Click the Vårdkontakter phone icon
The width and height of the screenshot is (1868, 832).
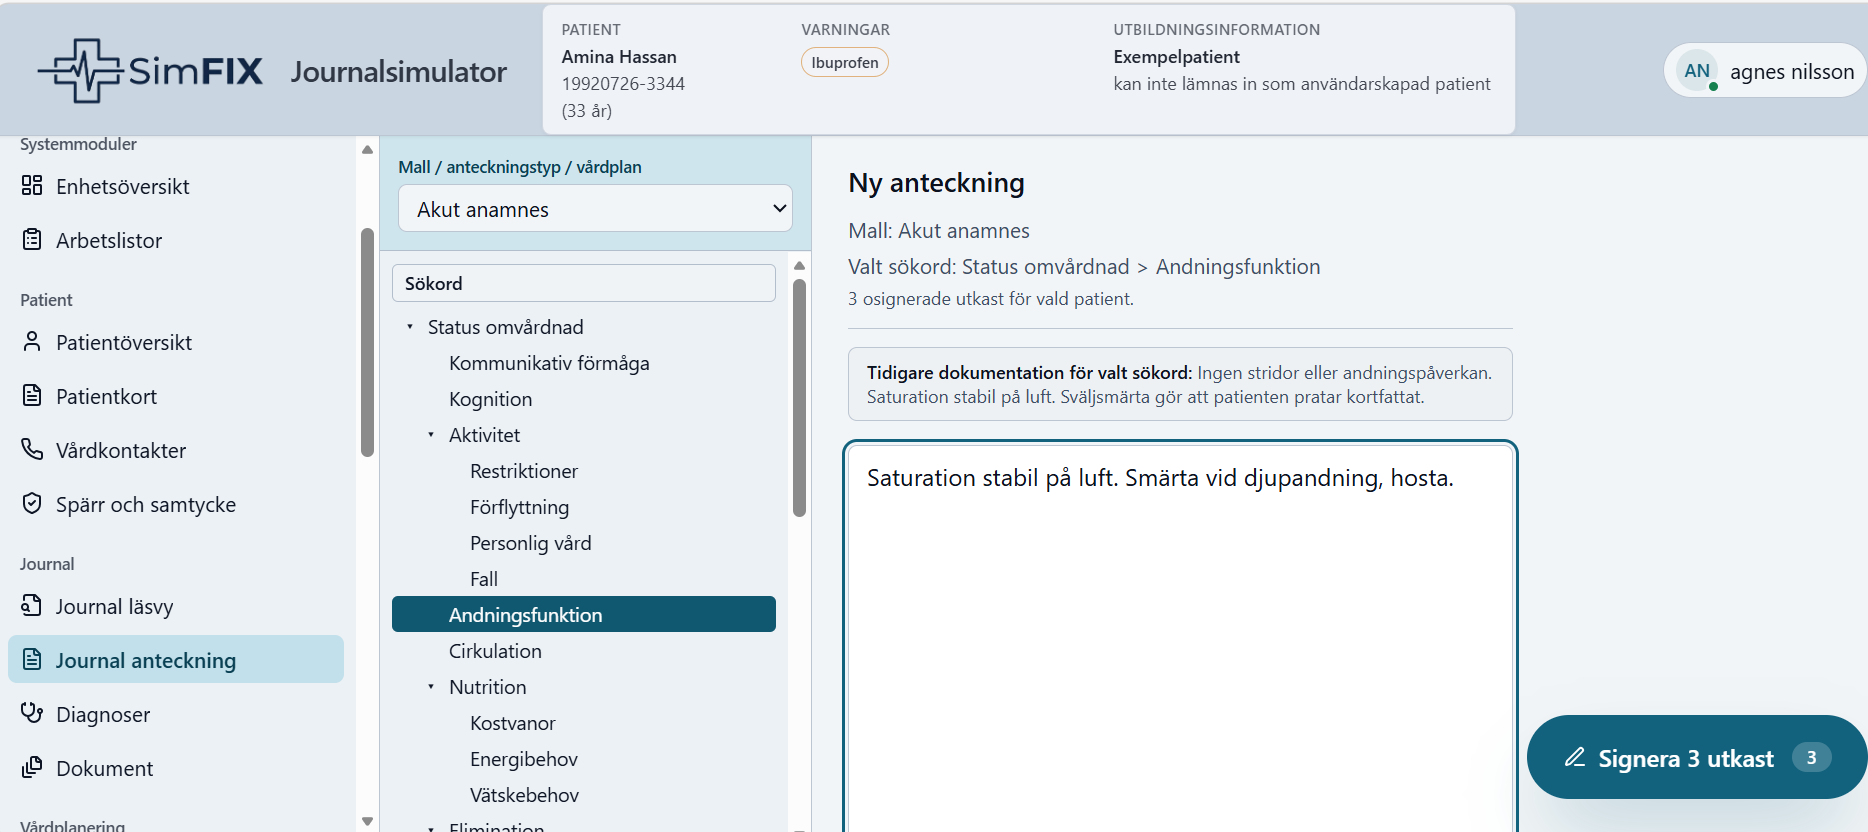click(x=32, y=449)
